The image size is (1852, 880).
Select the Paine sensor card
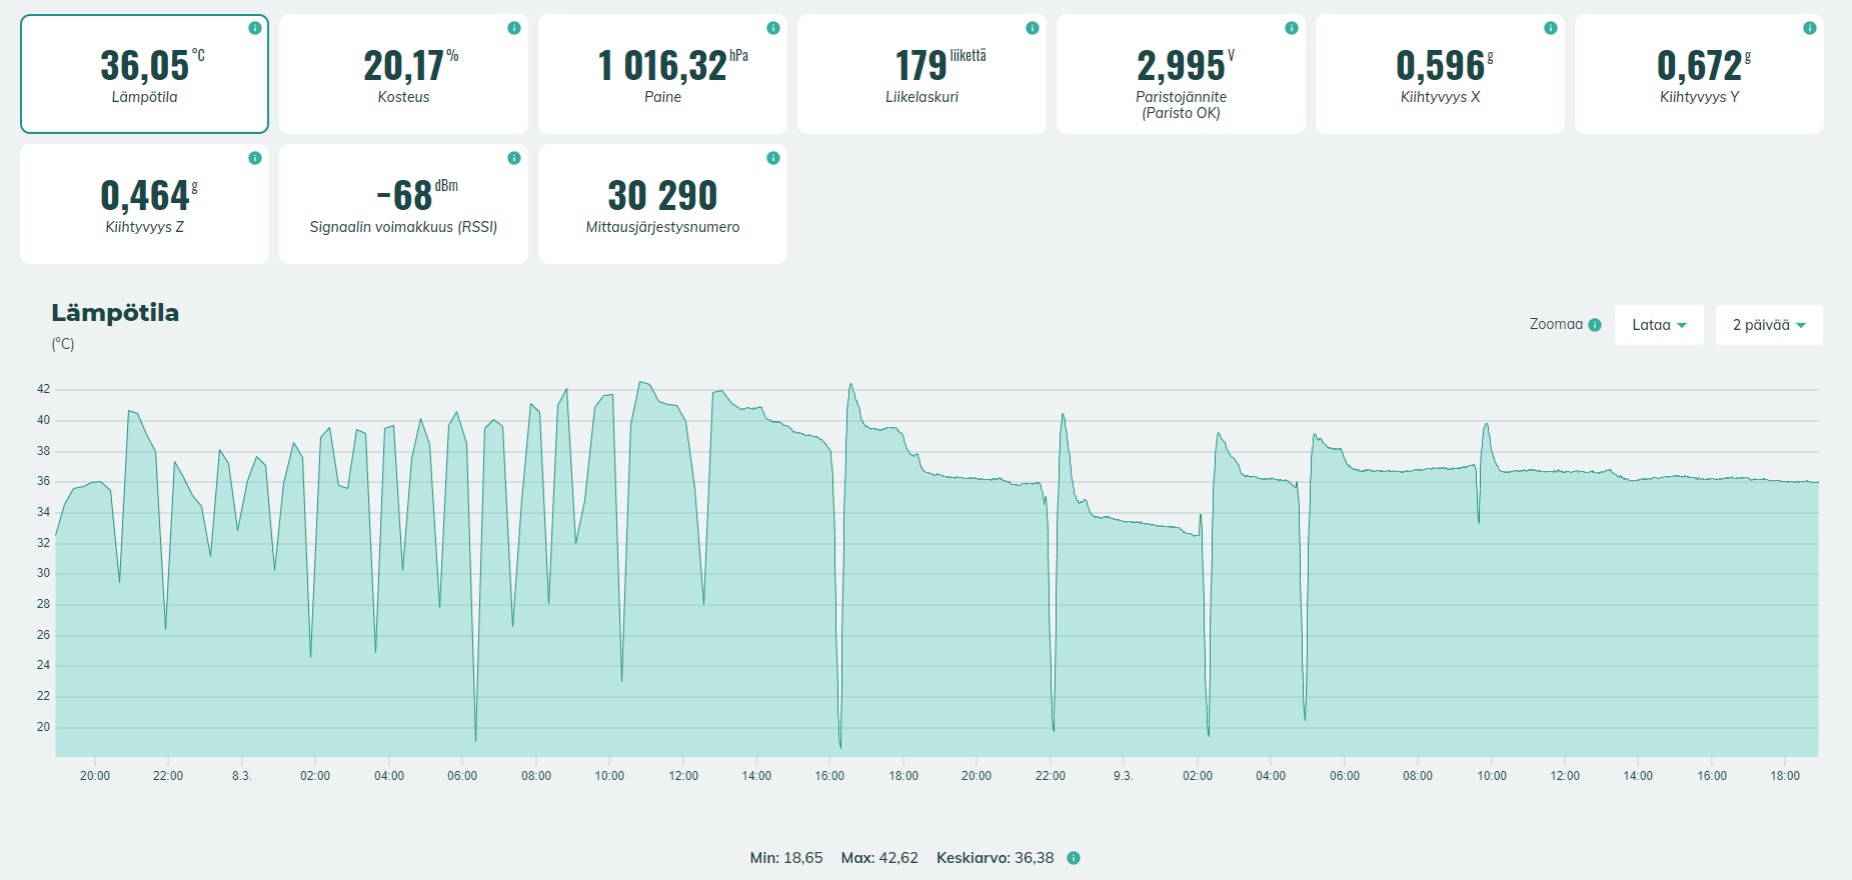click(x=662, y=74)
